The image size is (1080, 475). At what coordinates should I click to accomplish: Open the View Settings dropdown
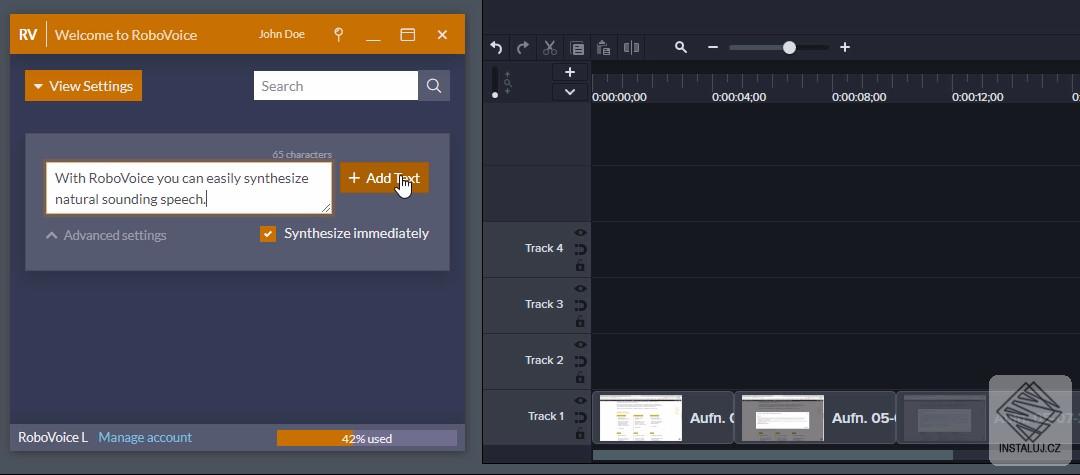(x=83, y=86)
